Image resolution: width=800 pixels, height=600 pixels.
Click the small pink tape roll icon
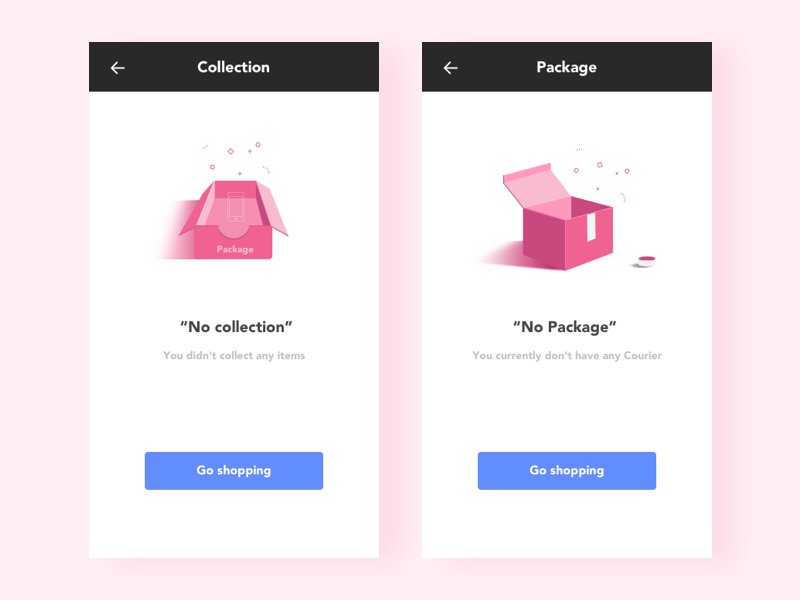pyautogui.click(x=646, y=261)
